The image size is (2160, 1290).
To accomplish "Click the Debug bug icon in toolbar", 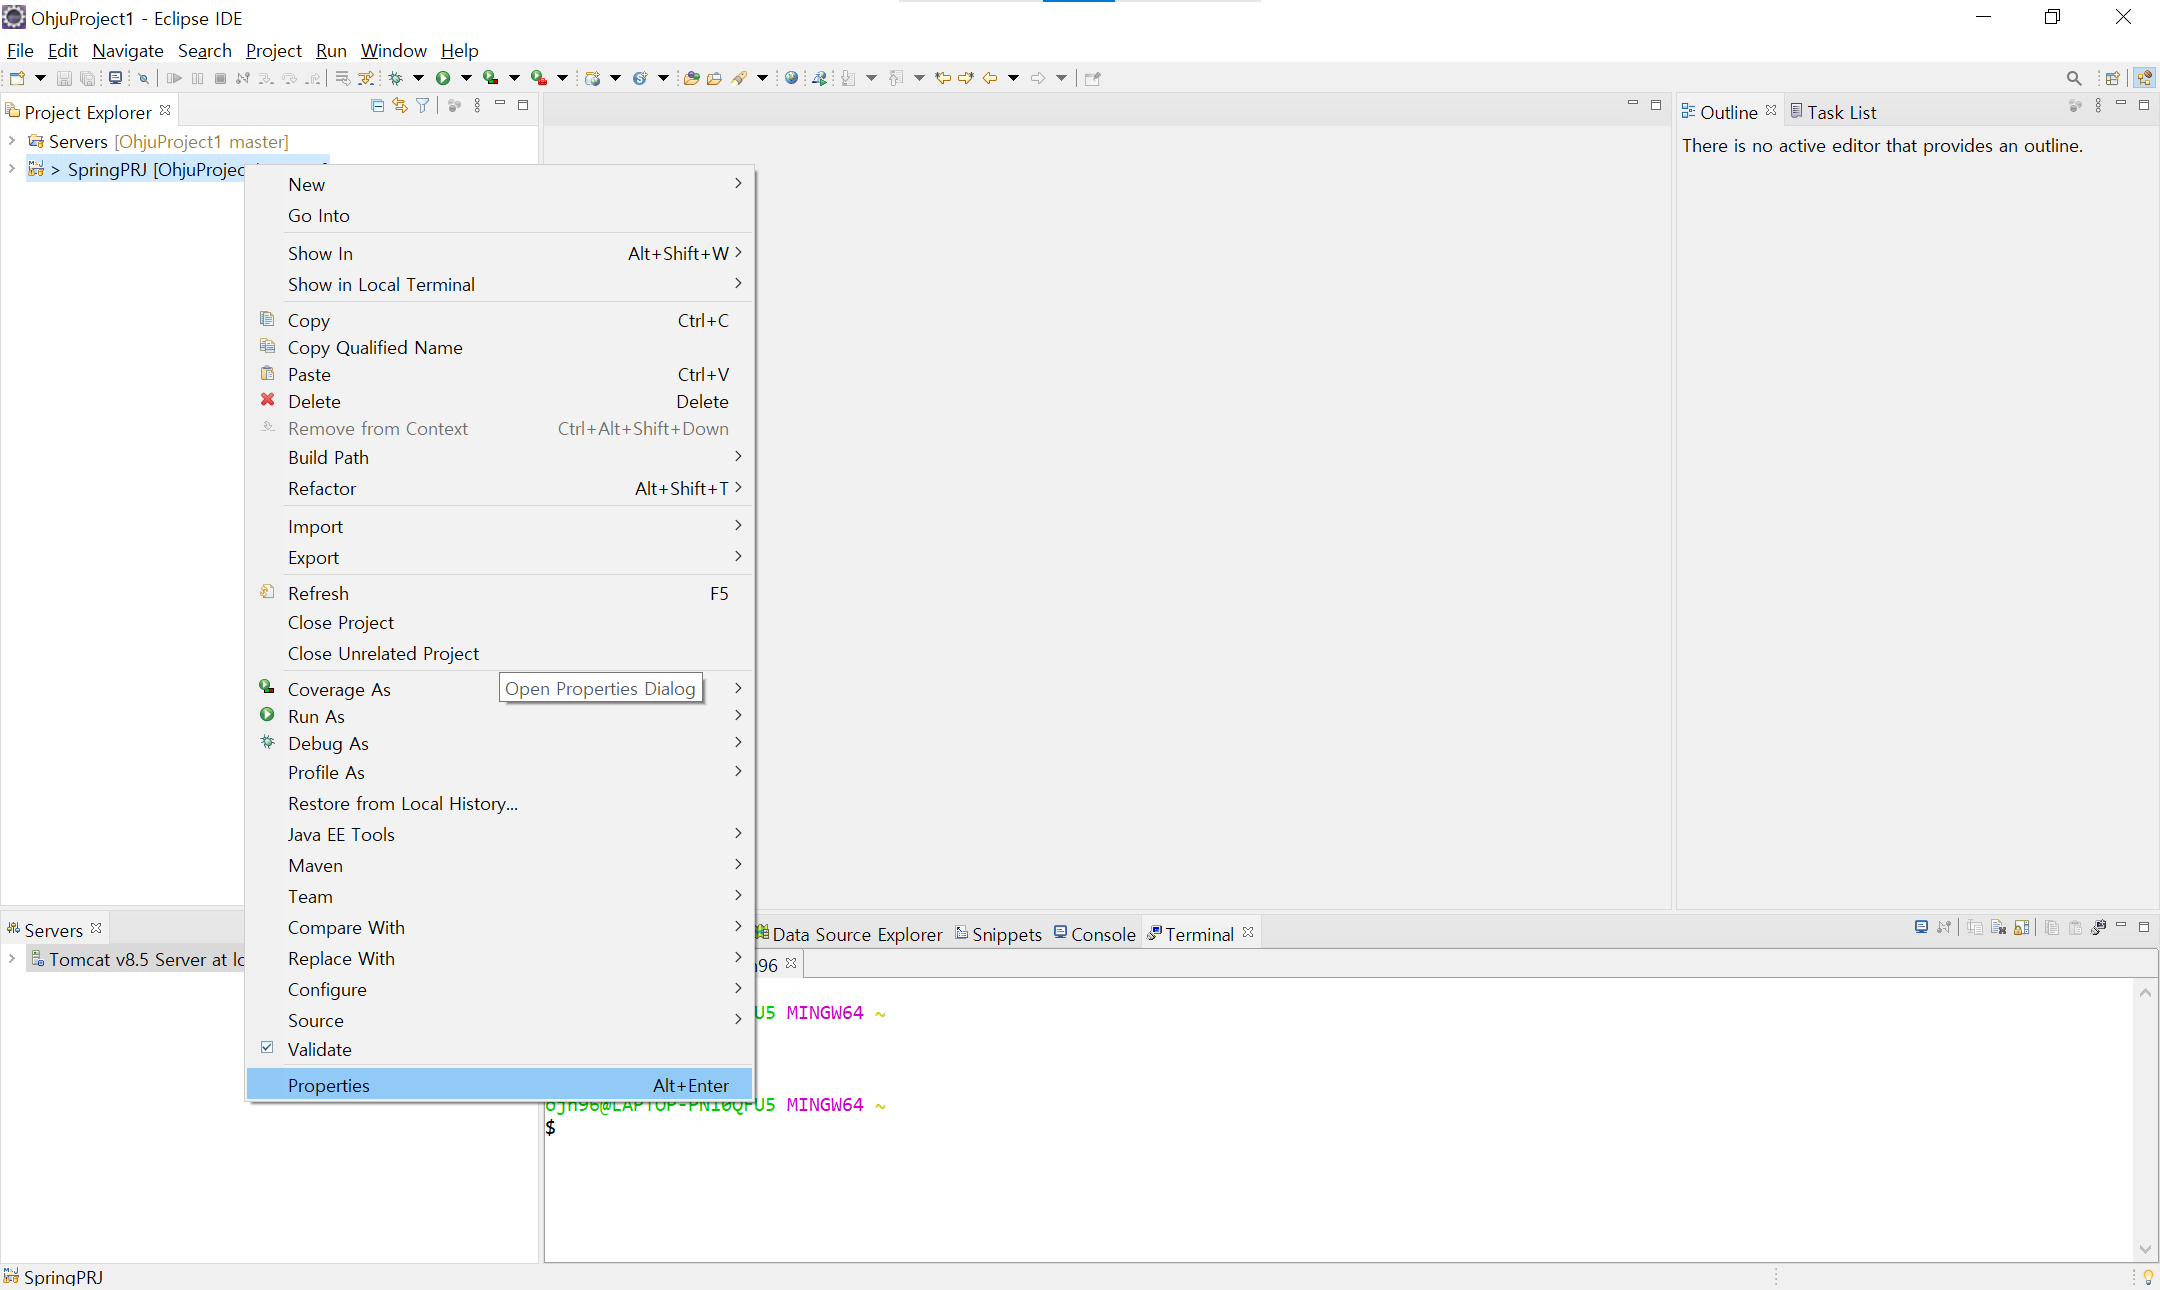I will (x=396, y=78).
